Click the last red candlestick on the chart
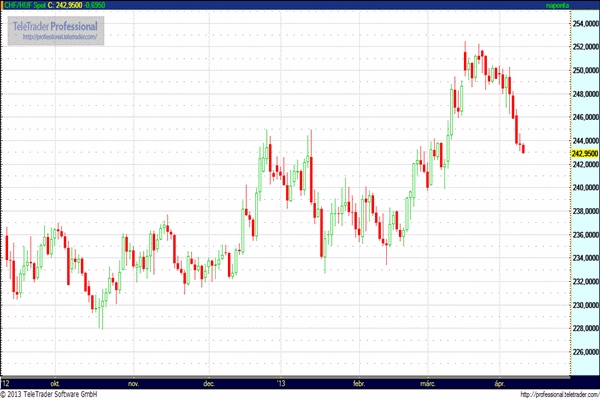 click(524, 149)
